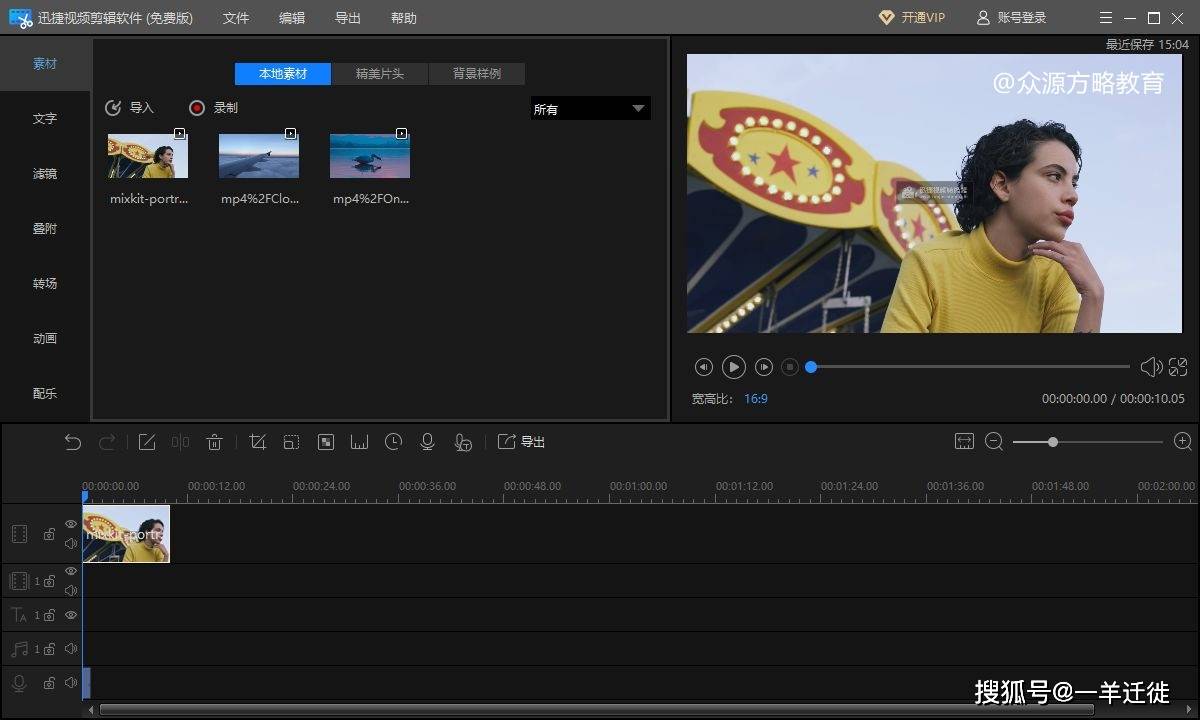Open the 文字 sidebar panel
This screenshot has width=1200, height=720.
(45, 118)
